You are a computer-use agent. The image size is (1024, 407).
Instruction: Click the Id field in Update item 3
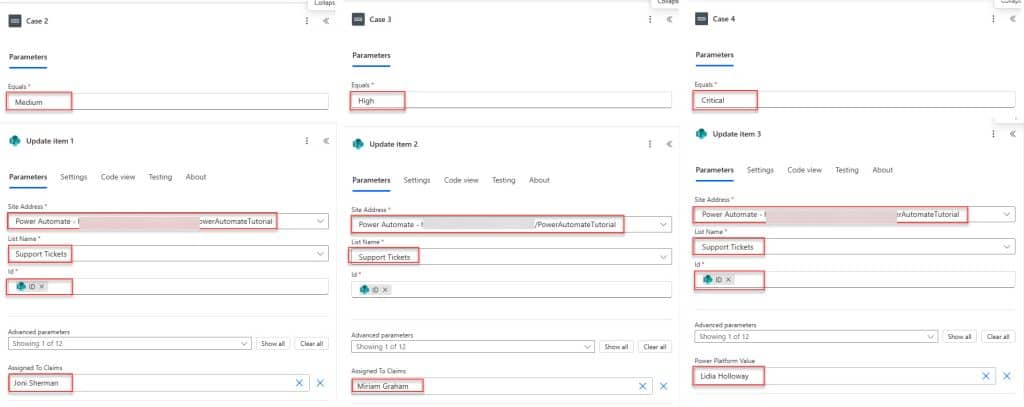pos(855,280)
